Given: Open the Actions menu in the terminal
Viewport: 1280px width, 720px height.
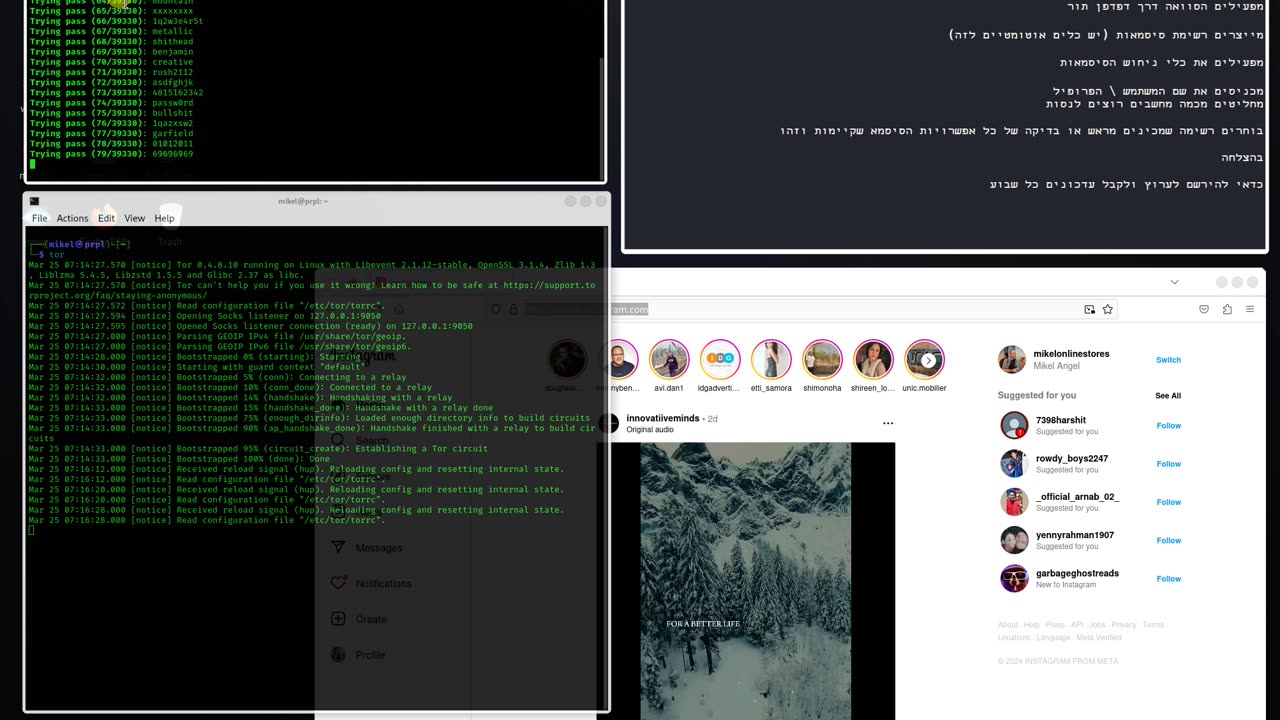Looking at the screenshot, I should (x=72, y=218).
